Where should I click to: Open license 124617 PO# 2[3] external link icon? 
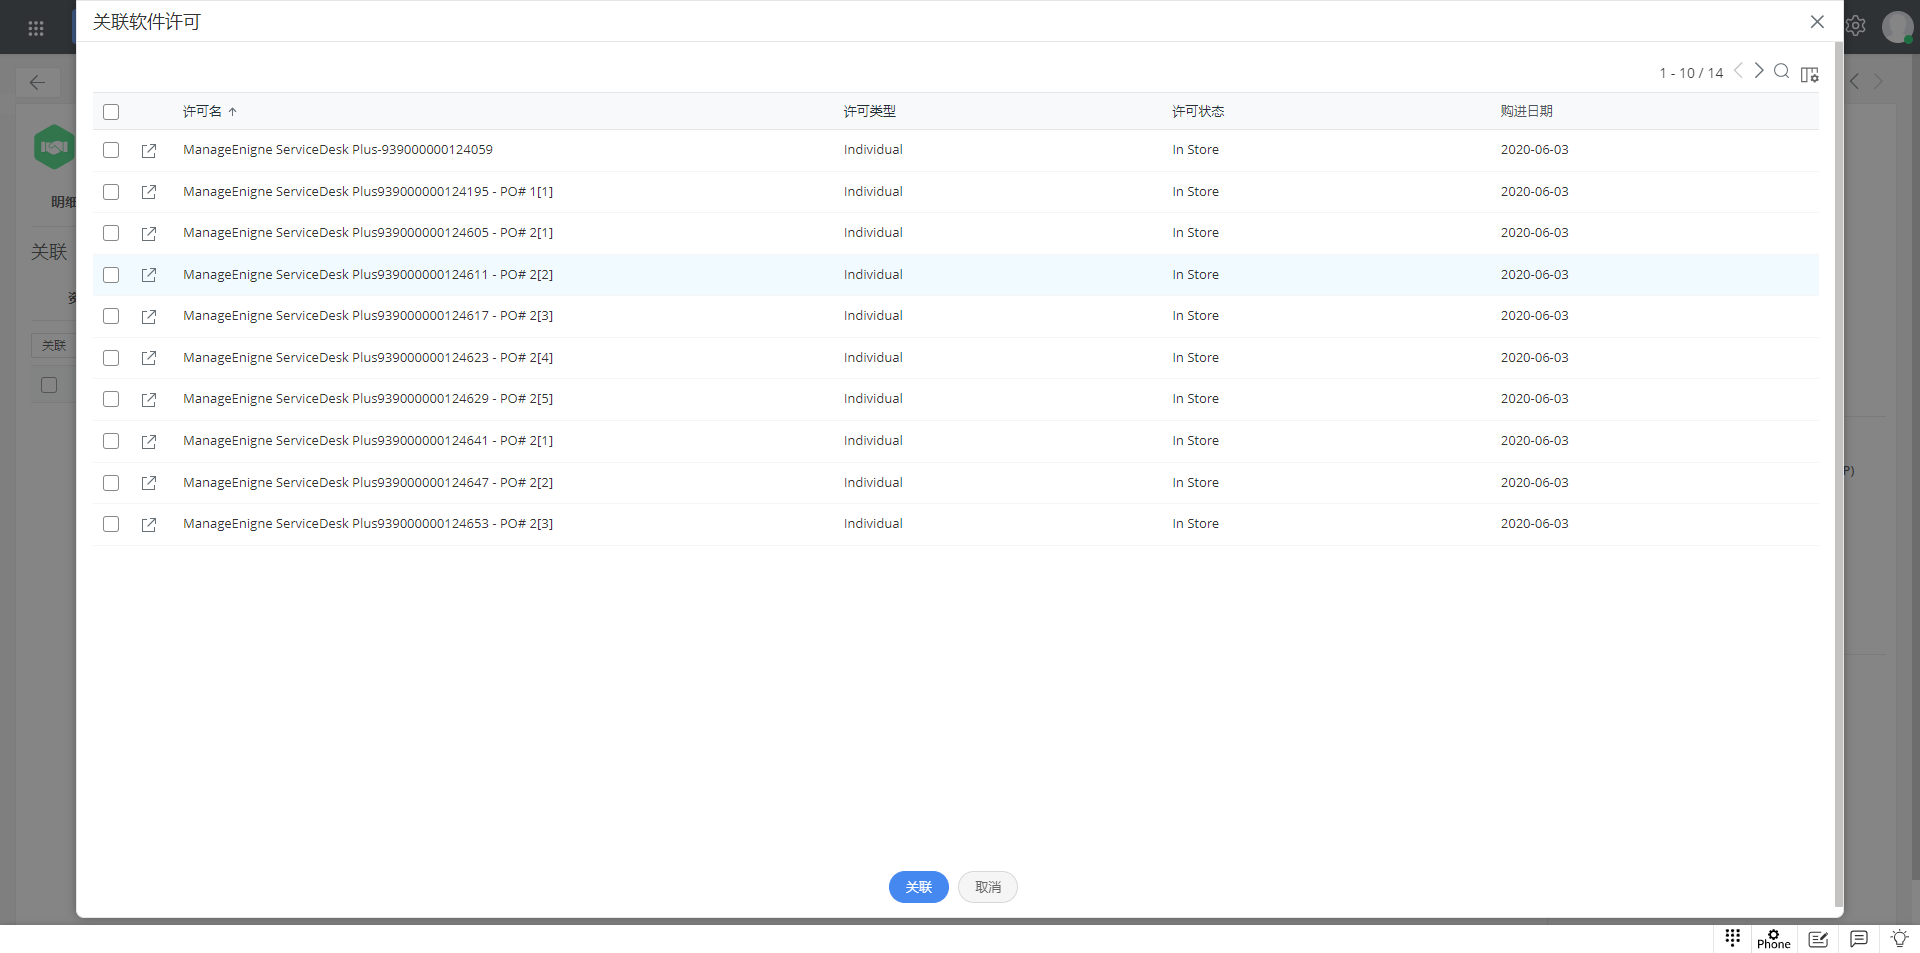pyautogui.click(x=149, y=317)
